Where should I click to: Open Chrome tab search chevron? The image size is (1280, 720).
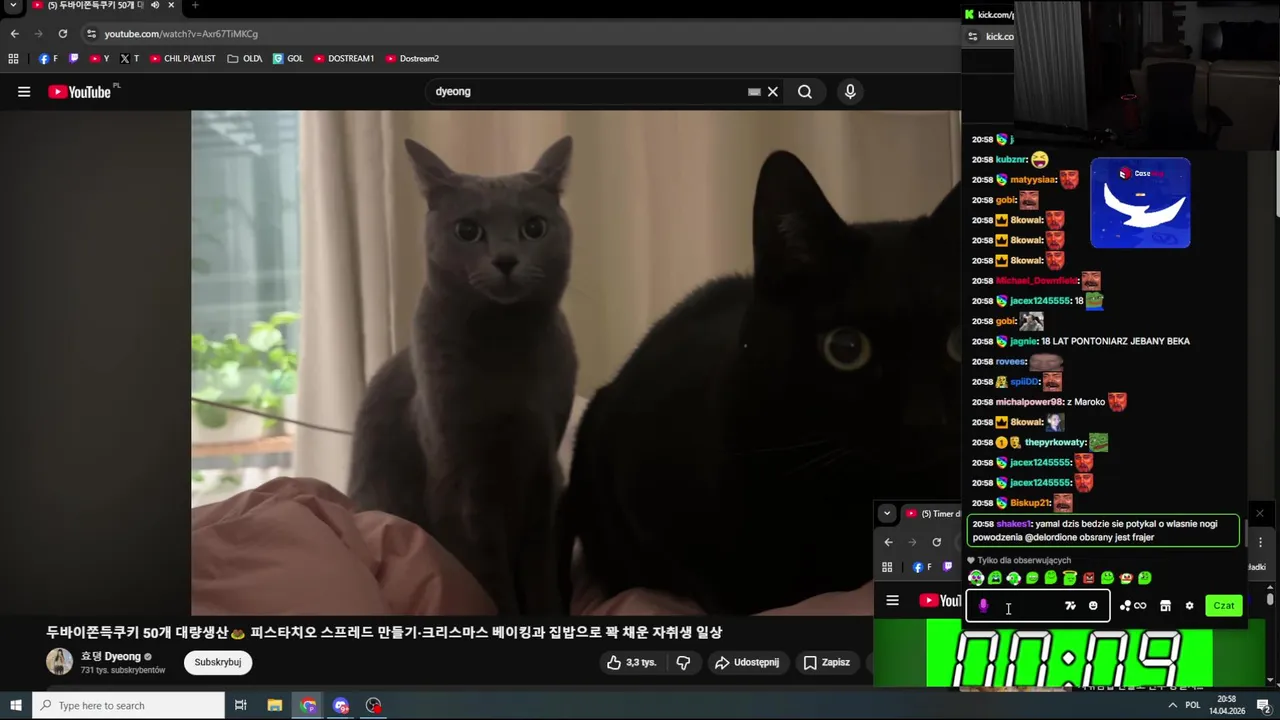point(13,5)
